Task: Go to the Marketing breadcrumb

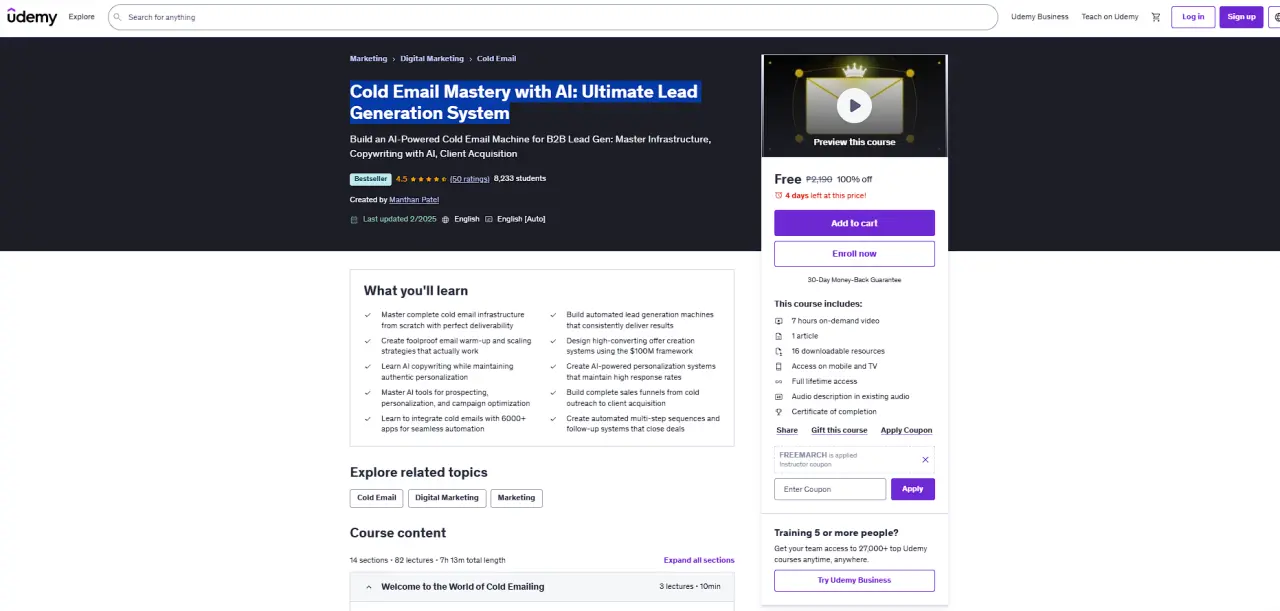Action: [368, 59]
